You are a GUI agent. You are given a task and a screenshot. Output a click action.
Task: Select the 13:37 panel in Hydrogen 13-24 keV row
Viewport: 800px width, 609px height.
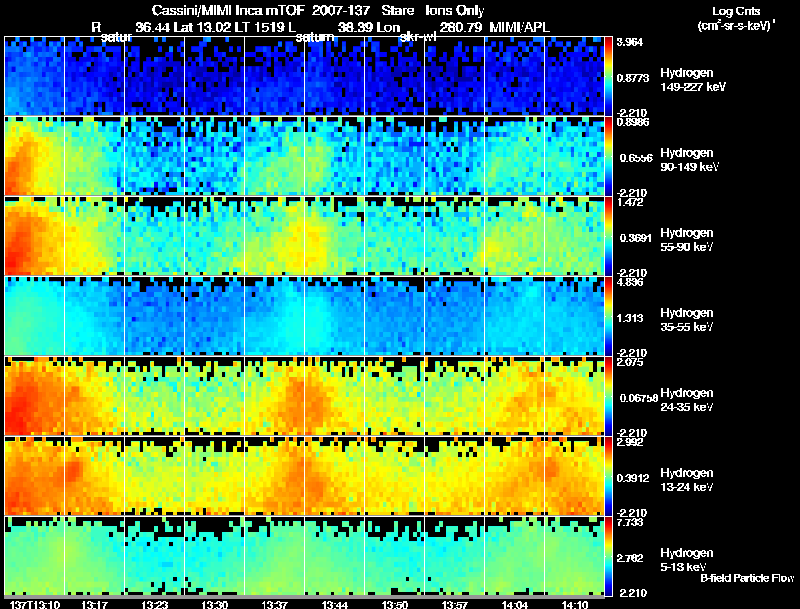coord(274,476)
